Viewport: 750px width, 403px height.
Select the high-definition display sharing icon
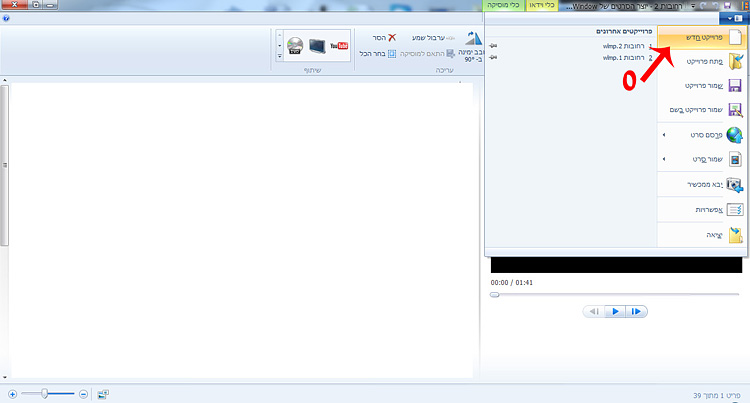point(316,46)
